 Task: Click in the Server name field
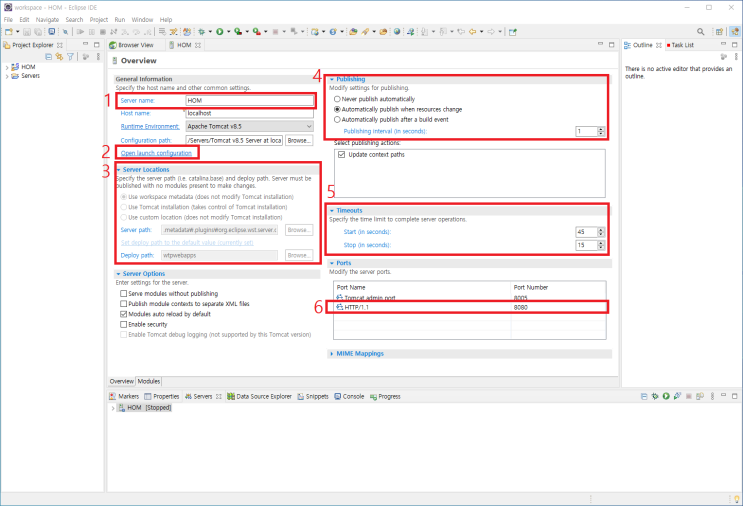250,100
